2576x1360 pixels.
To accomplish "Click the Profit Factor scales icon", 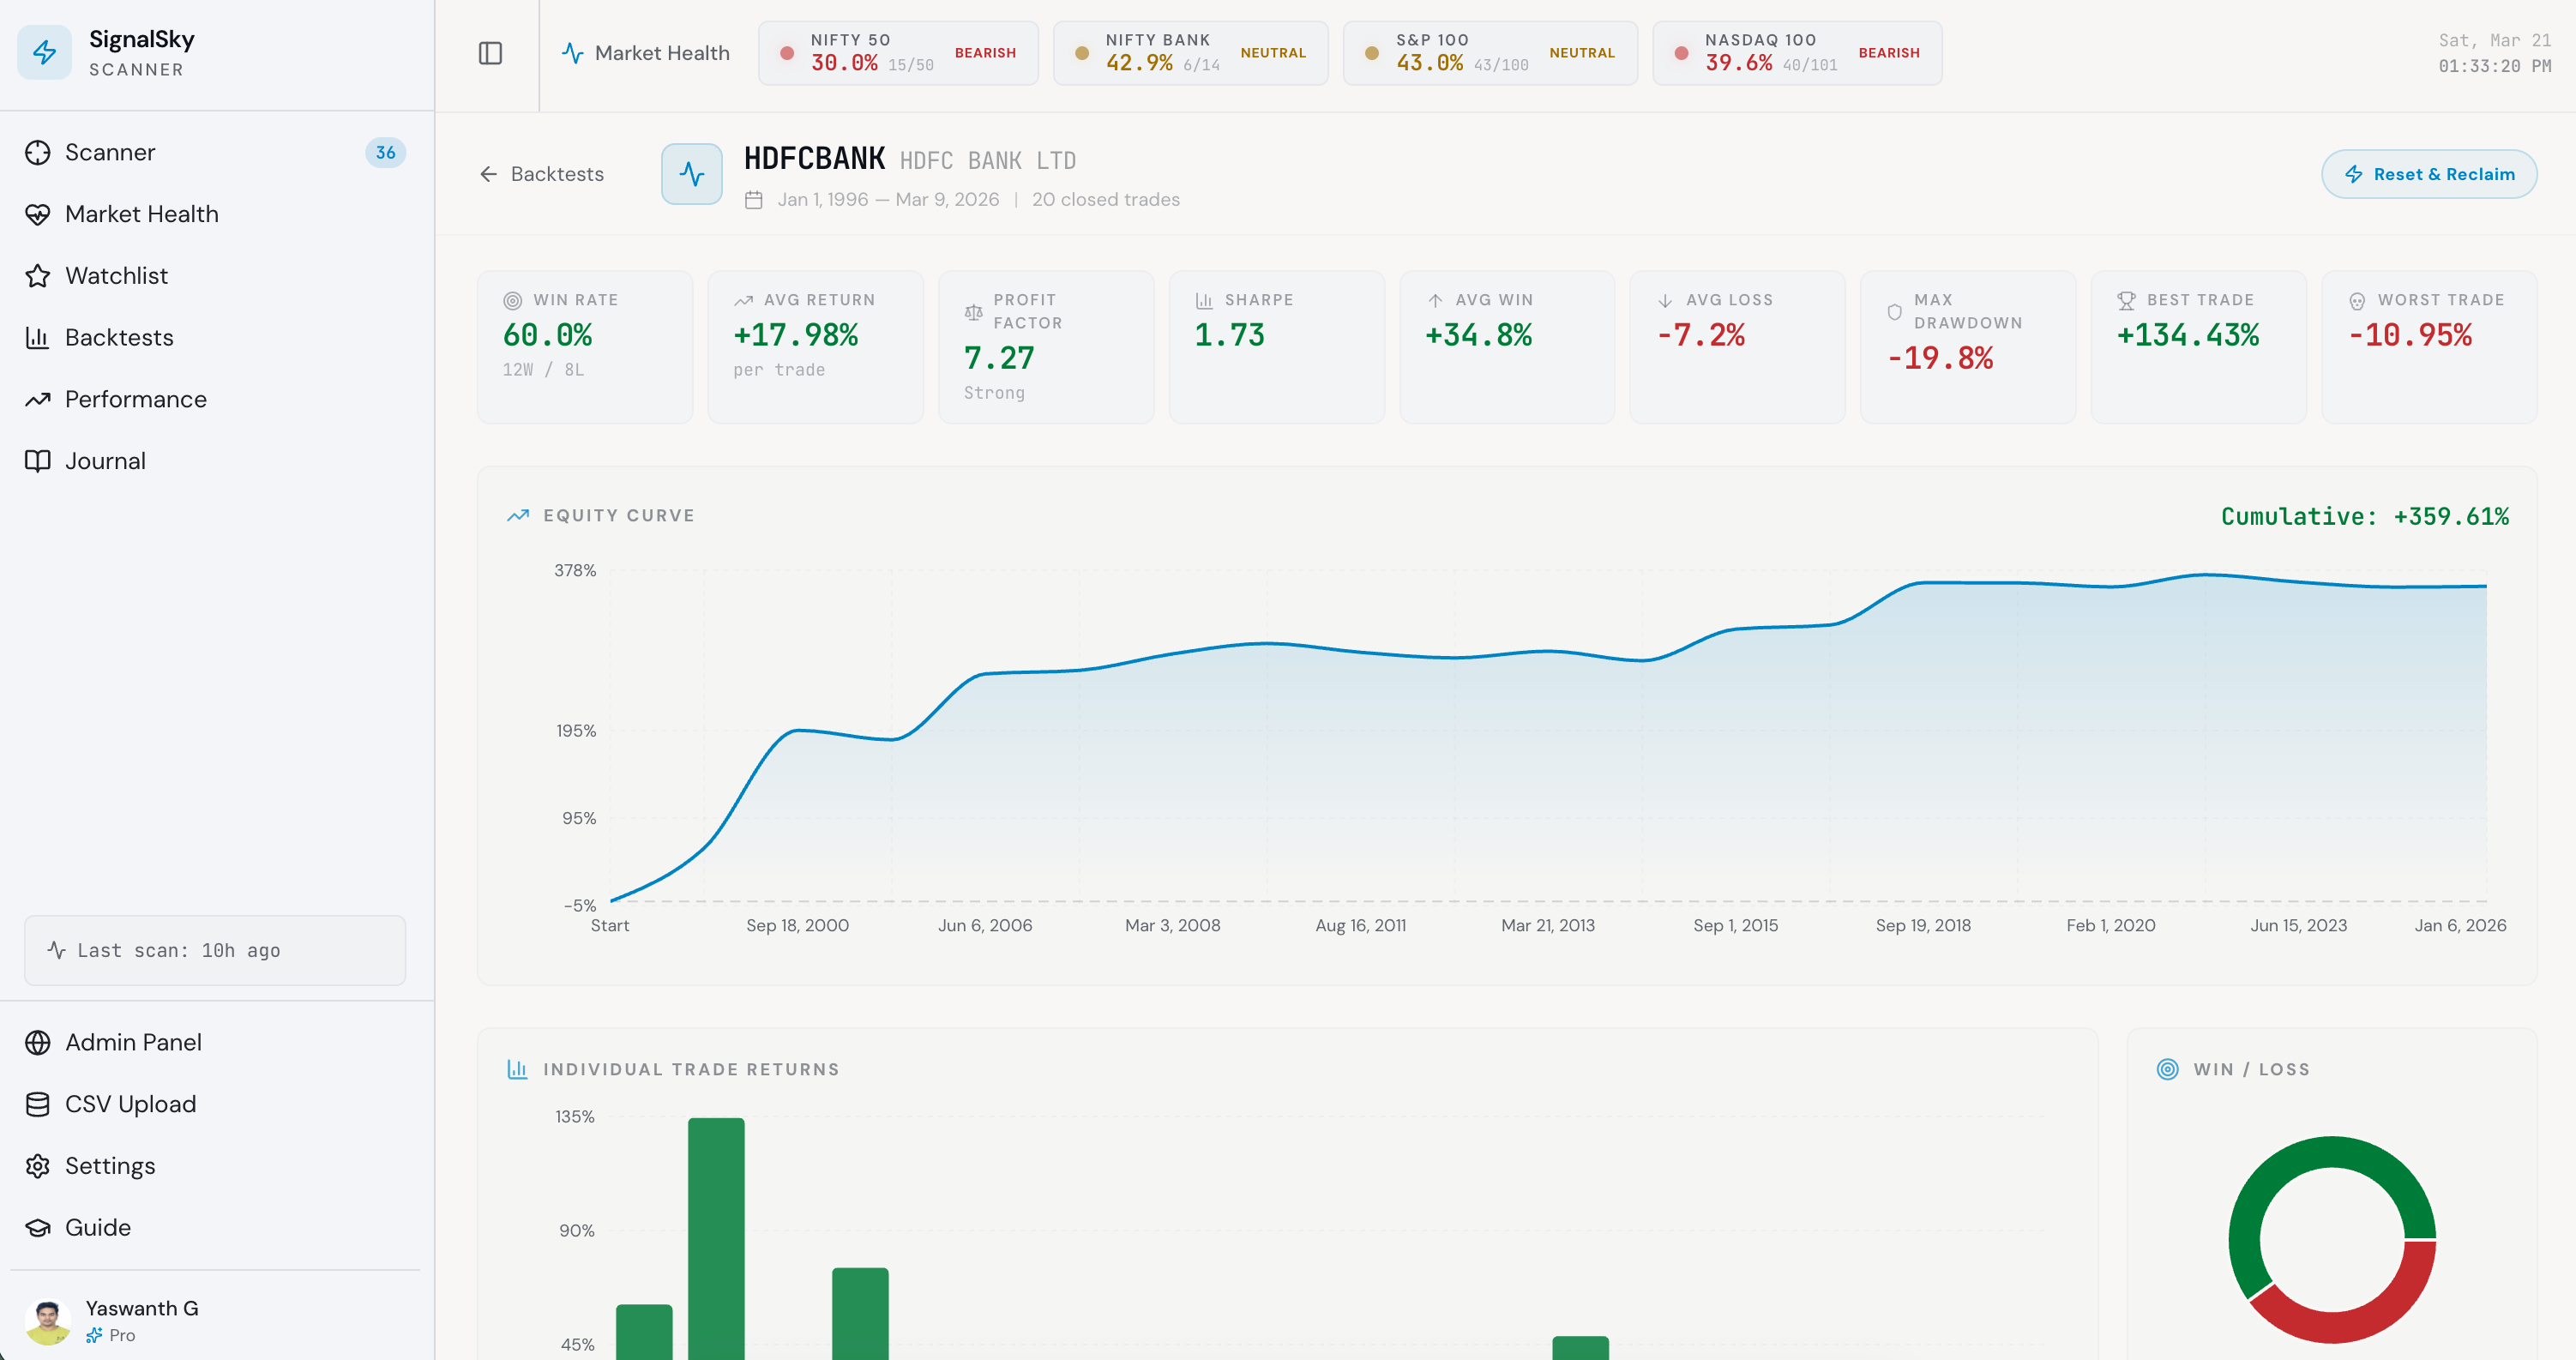I will [x=973, y=312].
